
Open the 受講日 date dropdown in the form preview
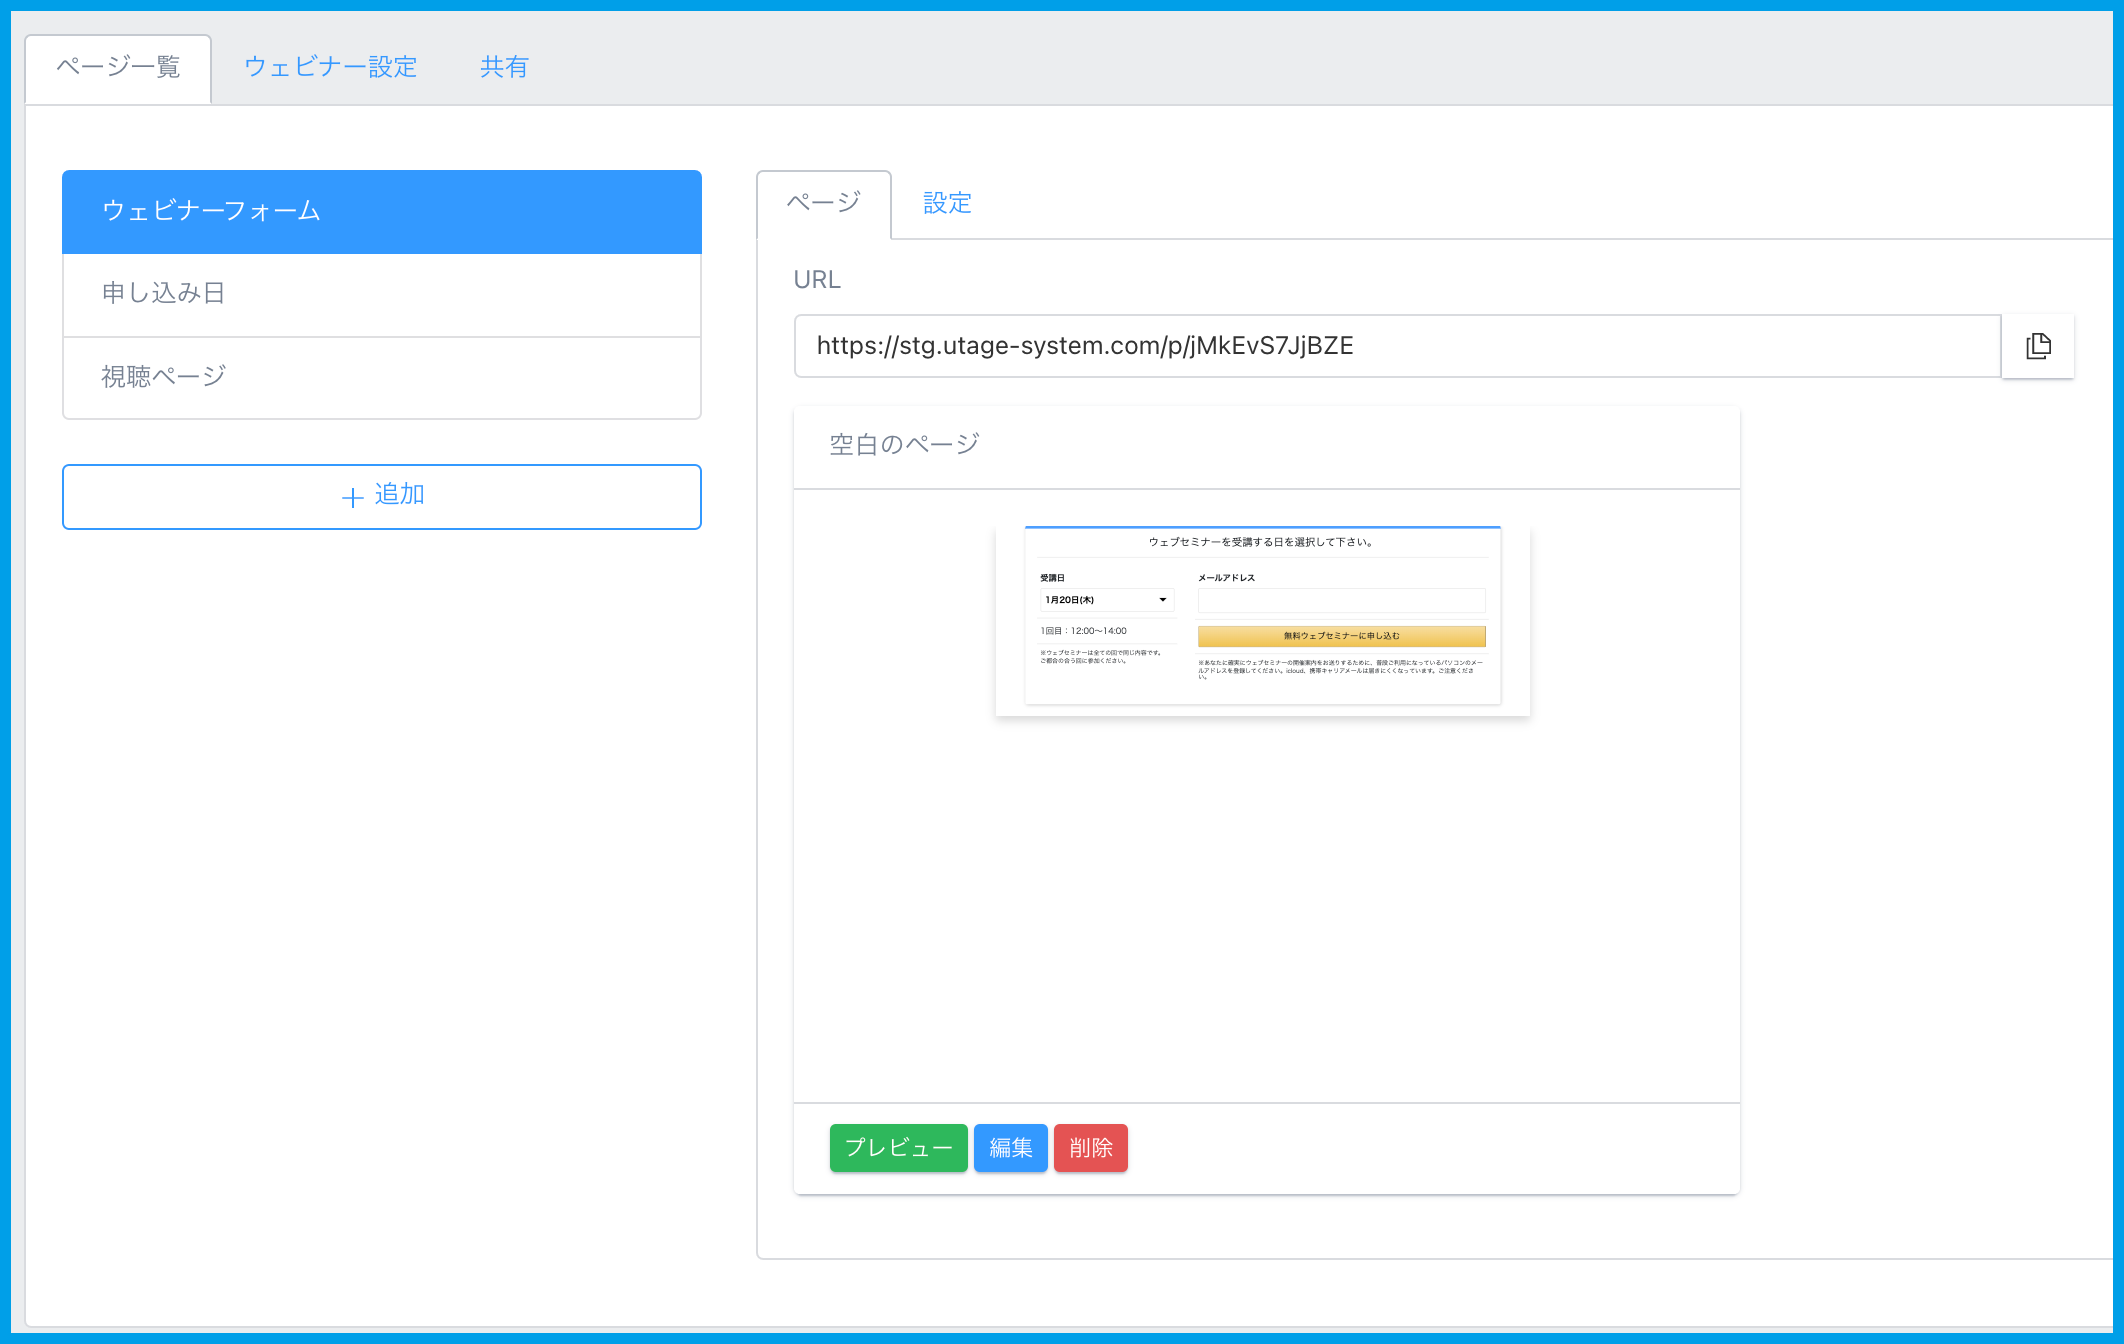tap(1105, 600)
